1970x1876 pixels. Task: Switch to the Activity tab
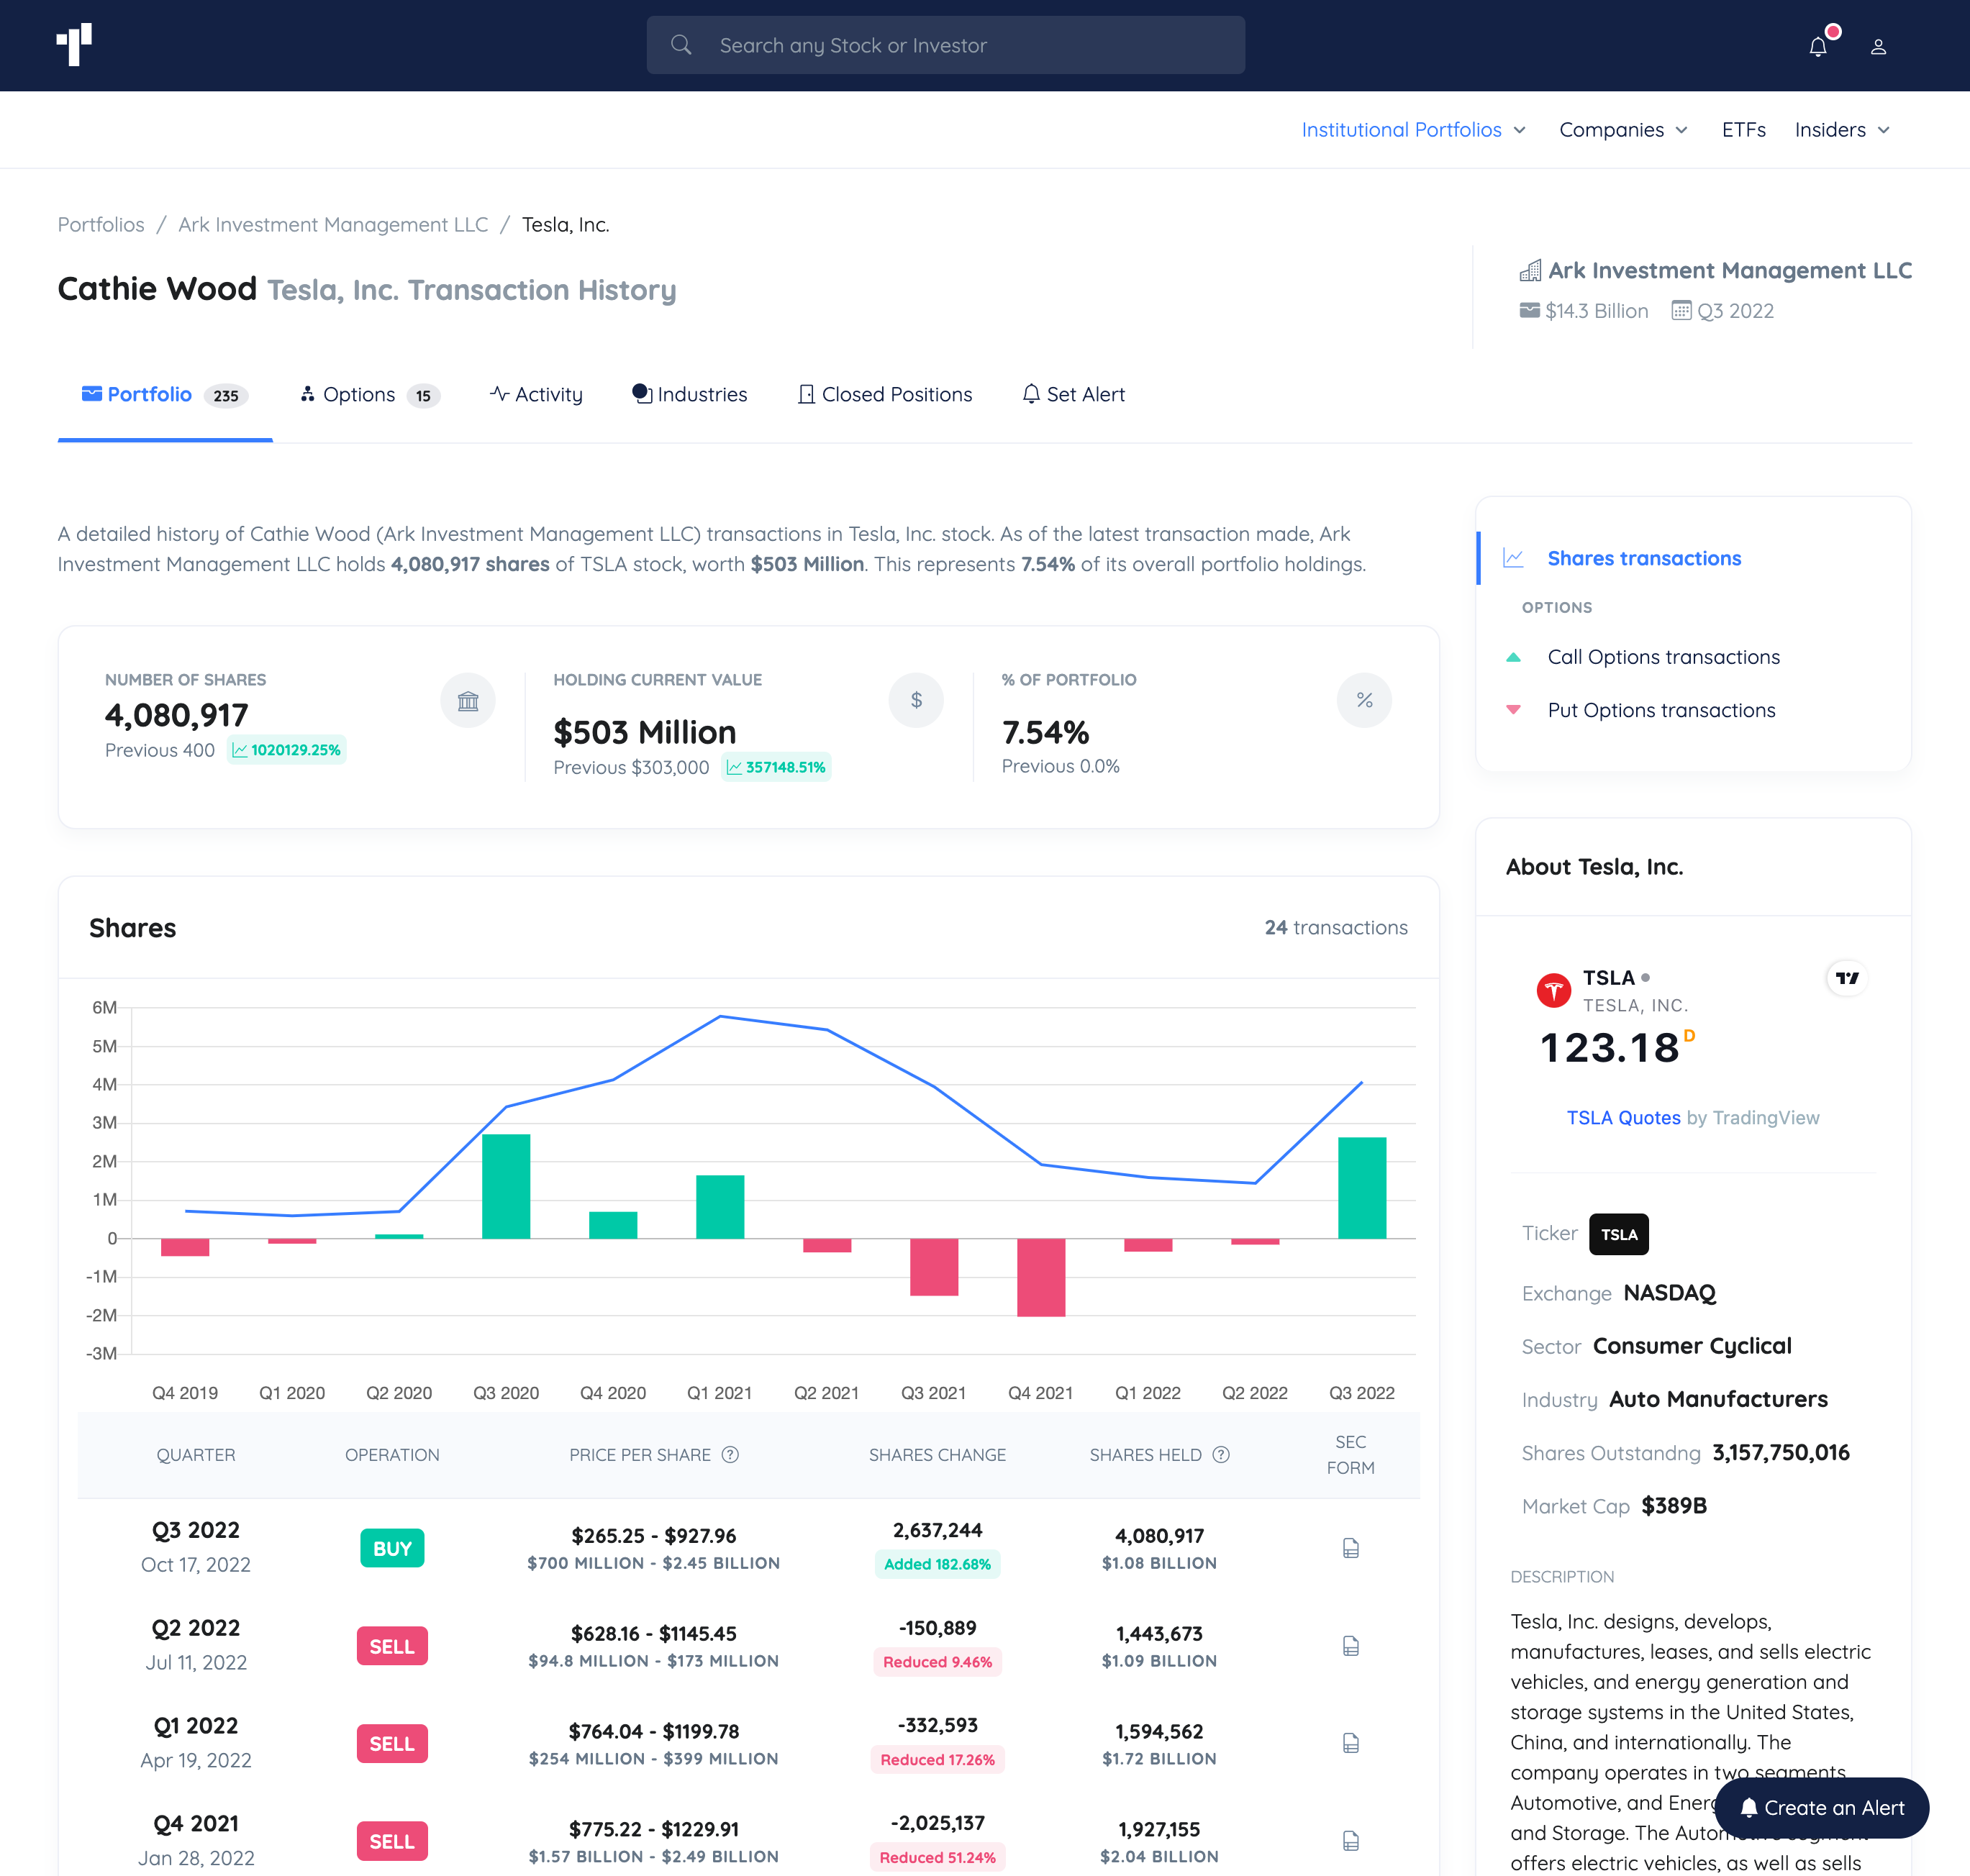click(536, 395)
